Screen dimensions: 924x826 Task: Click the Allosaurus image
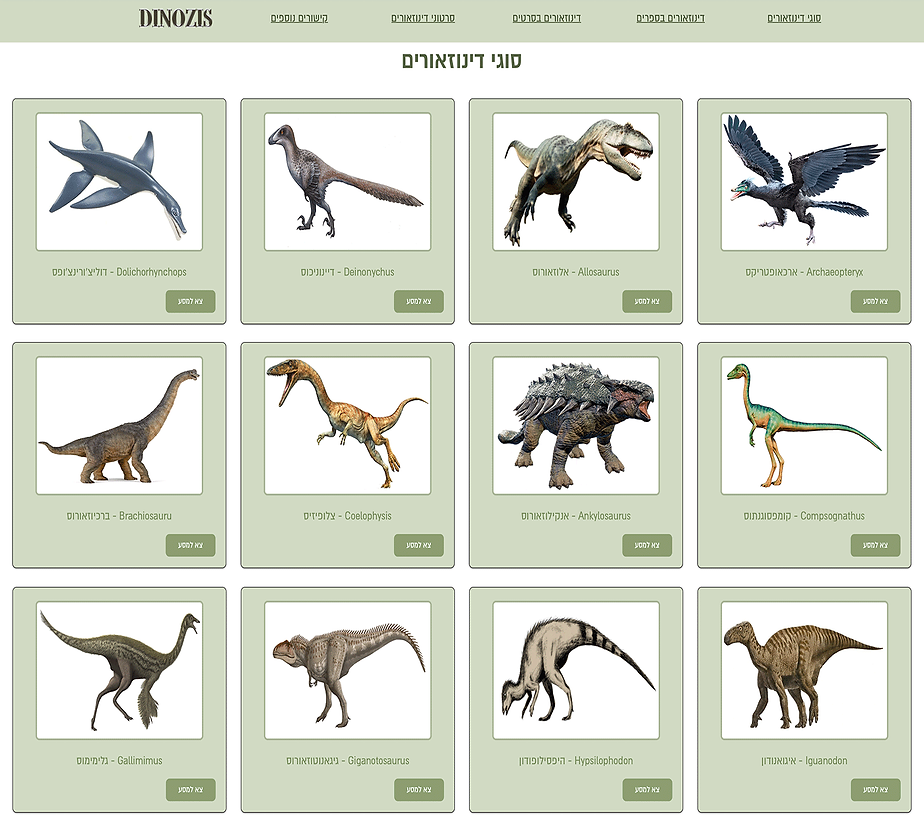576,181
